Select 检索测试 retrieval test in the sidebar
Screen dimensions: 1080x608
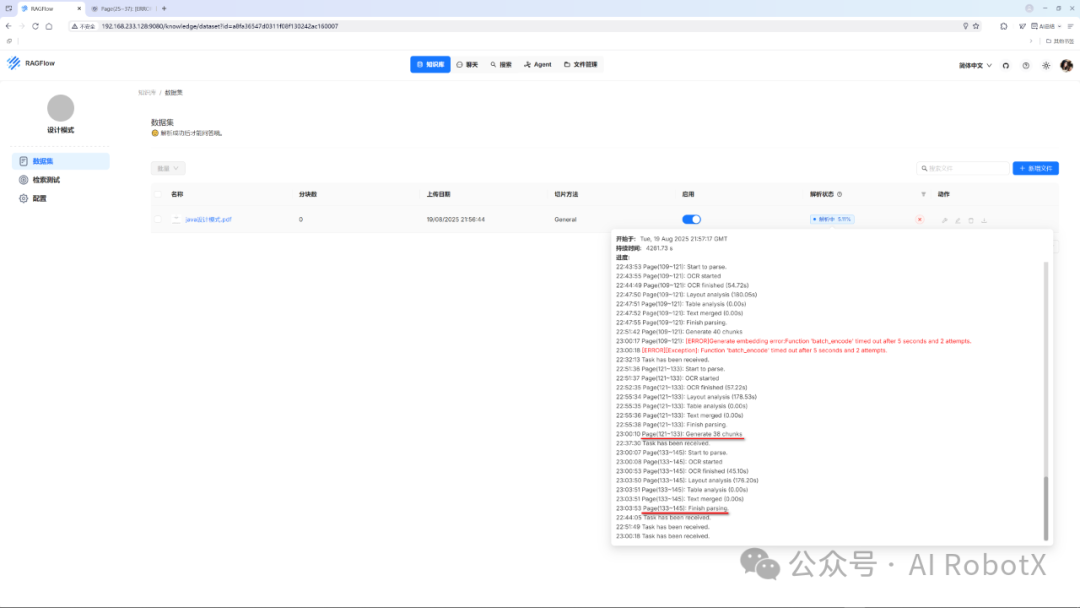click(x=61, y=180)
